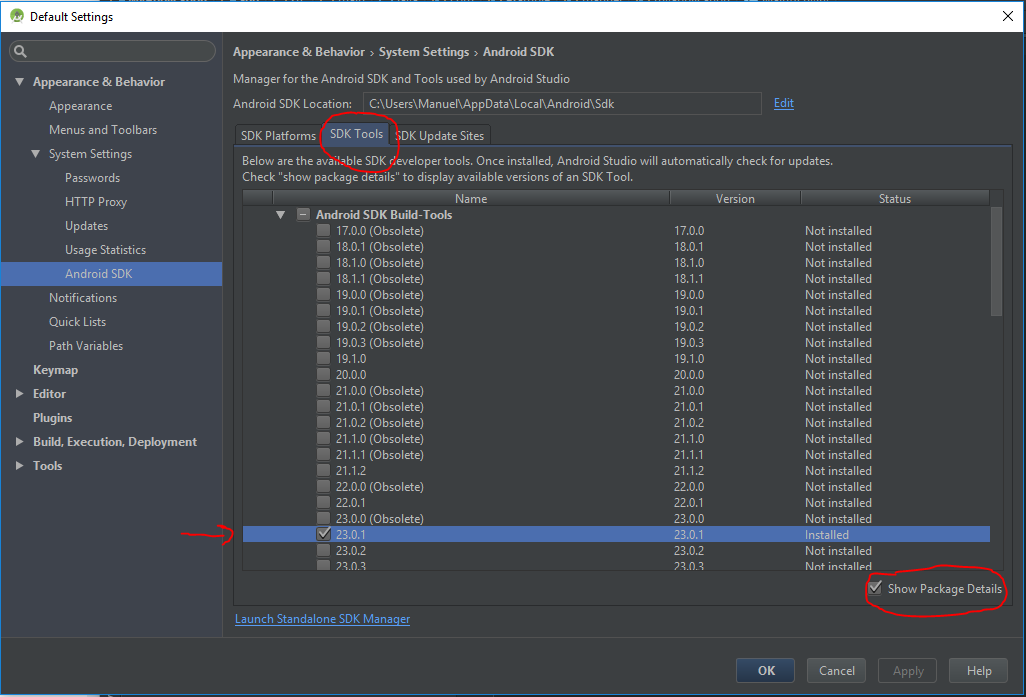Click the System Settings breadcrumb
The width and height of the screenshot is (1026, 697).
coord(424,52)
